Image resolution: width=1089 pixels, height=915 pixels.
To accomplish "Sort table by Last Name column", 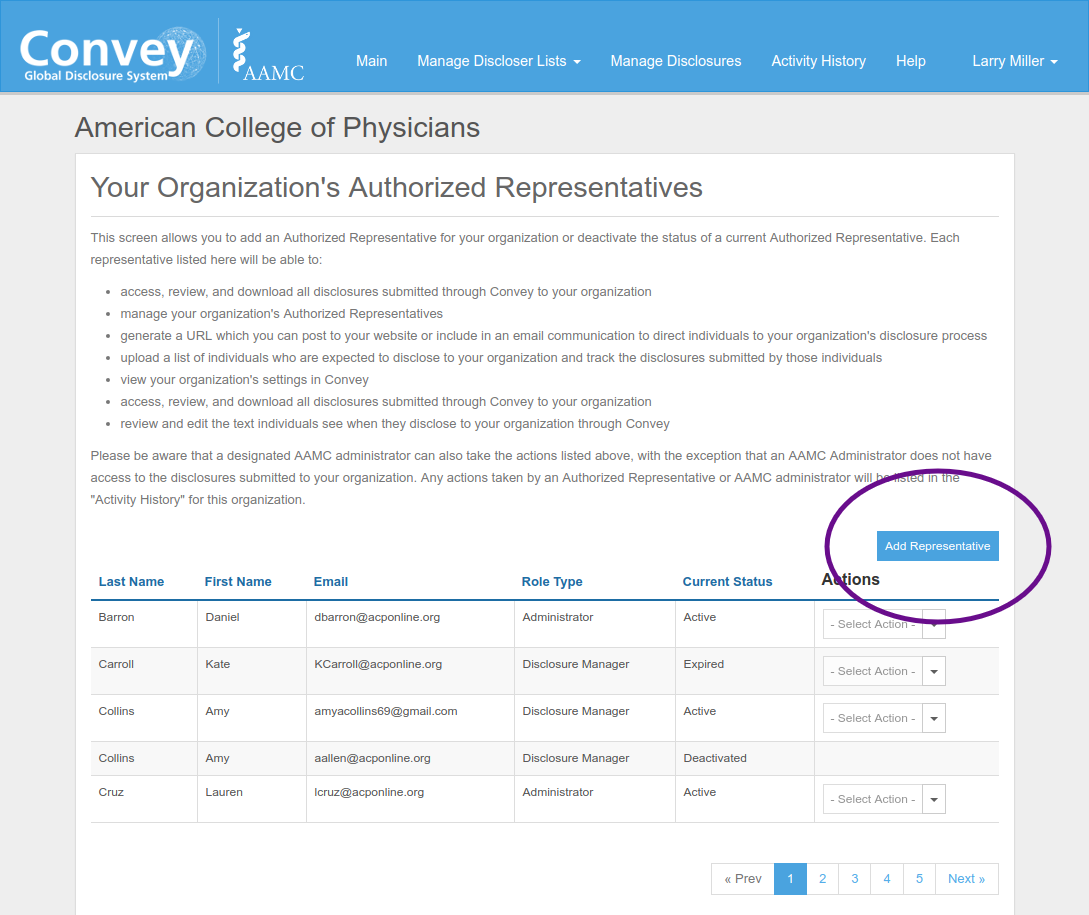I will (x=131, y=582).
